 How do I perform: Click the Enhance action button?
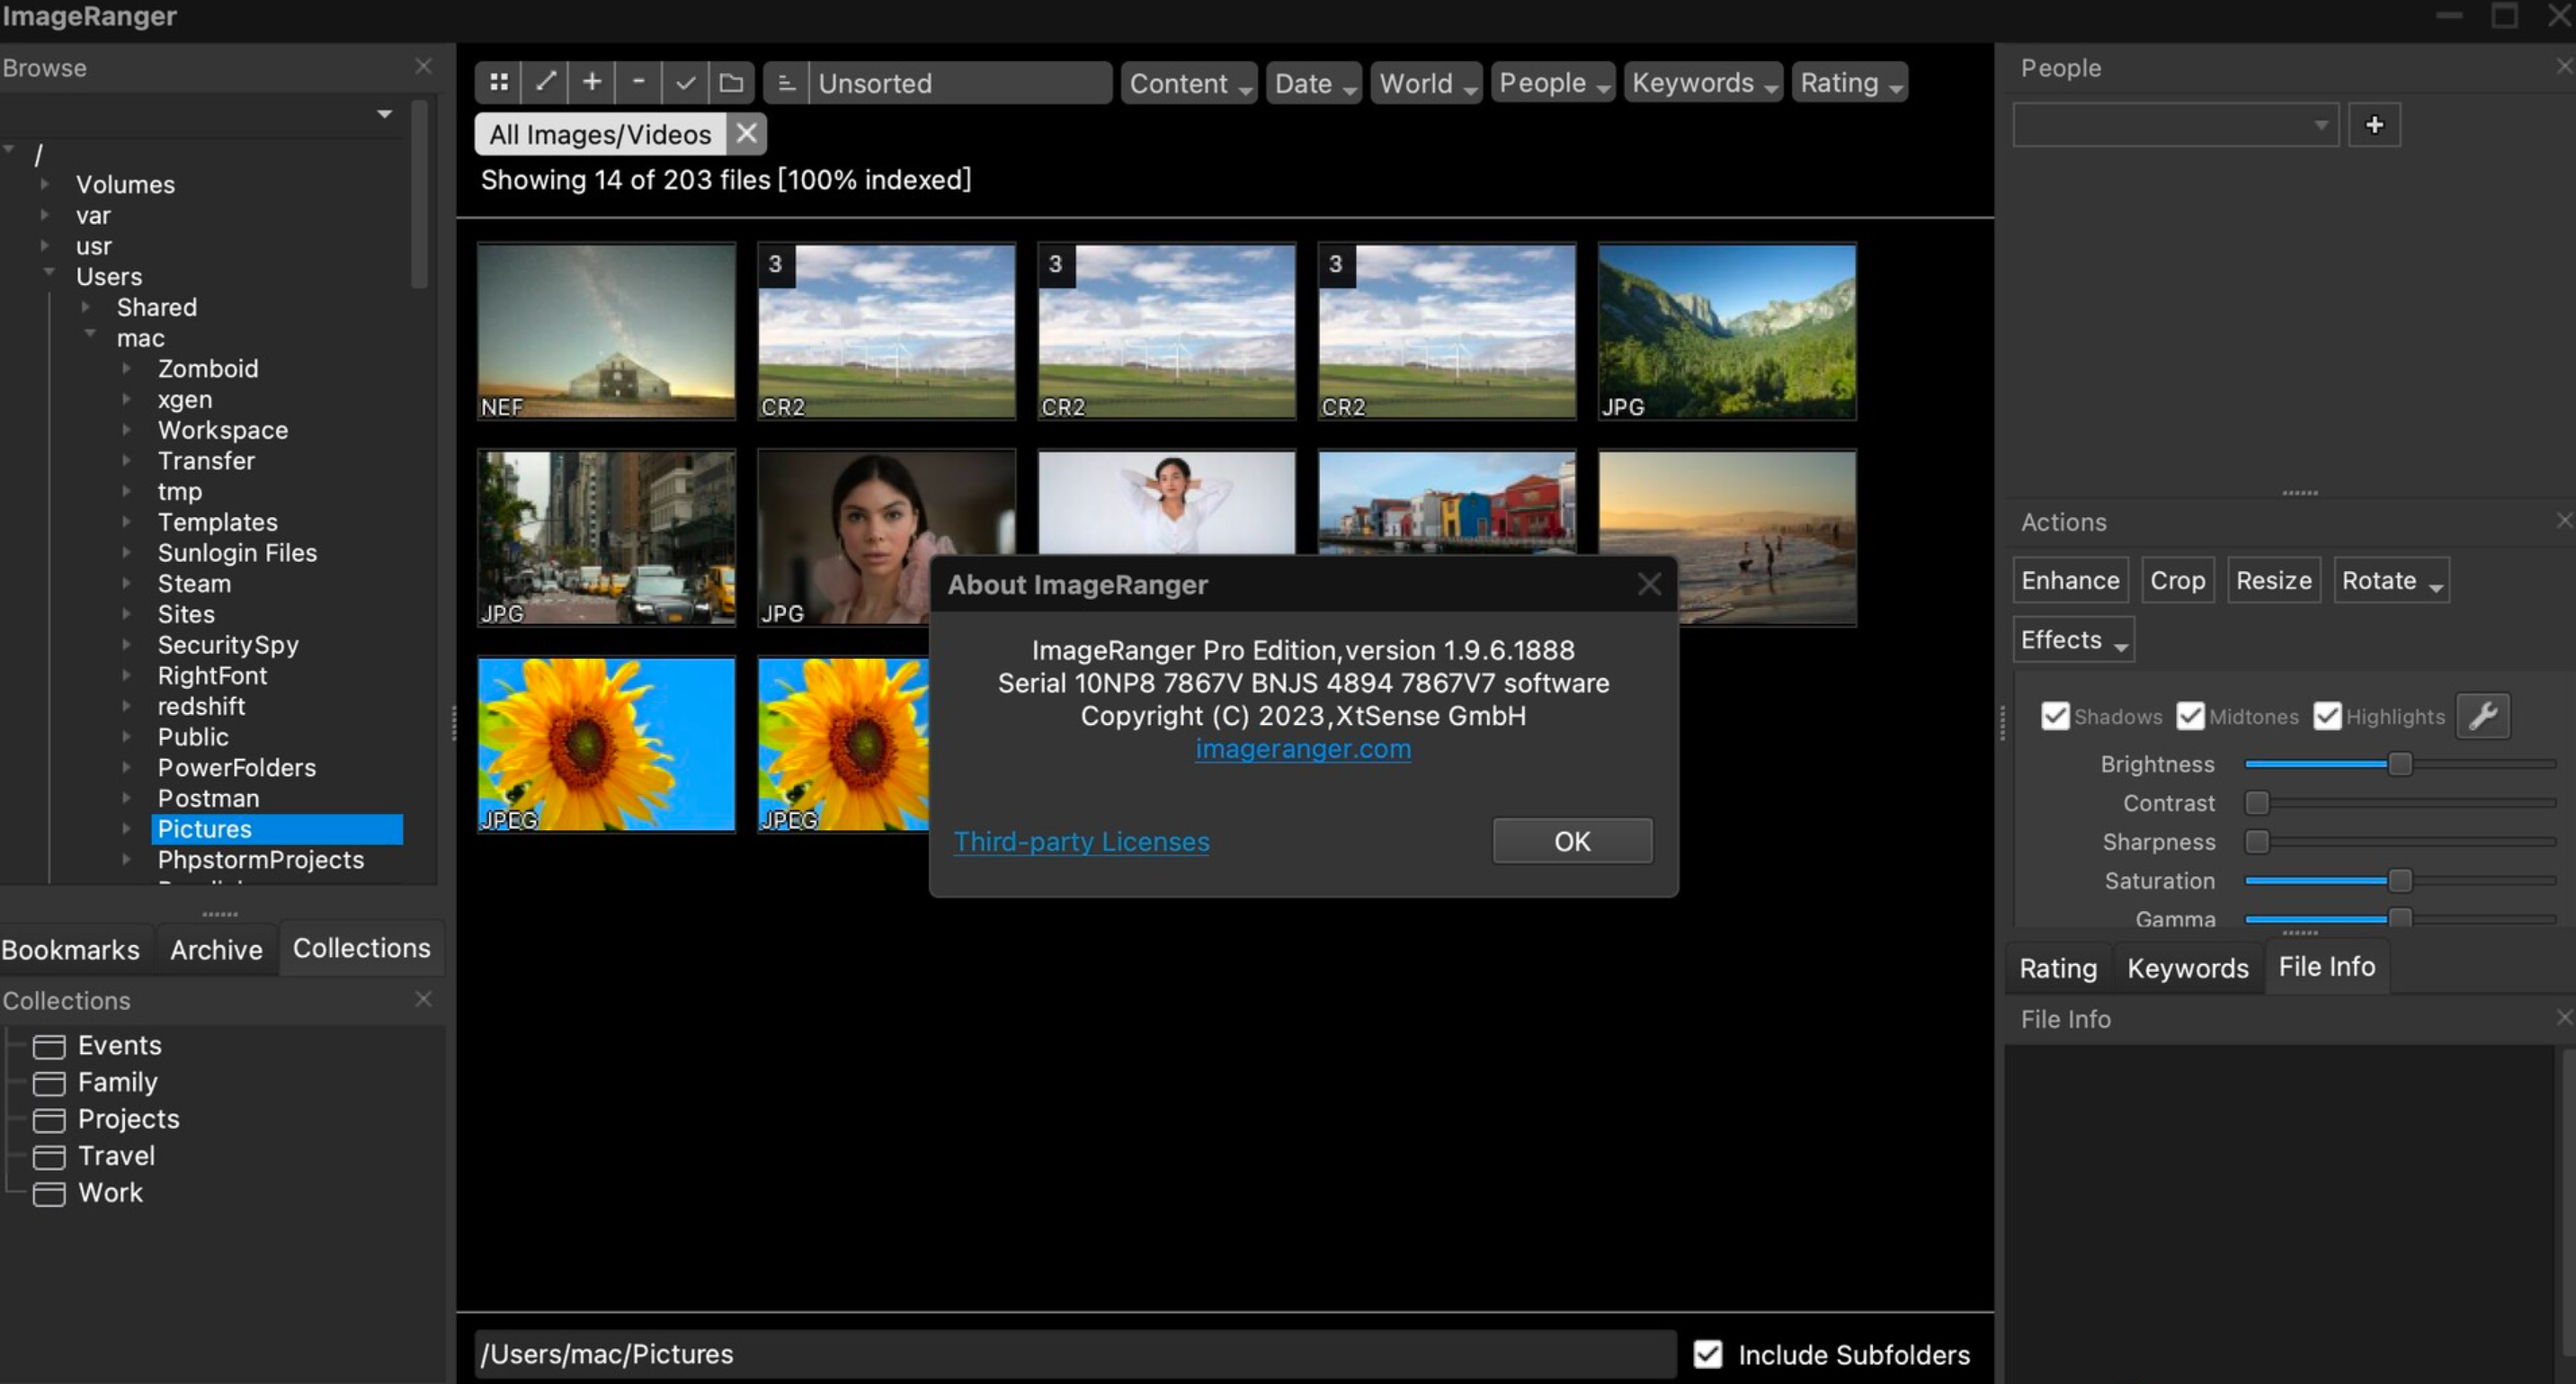[x=2070, y=580]
